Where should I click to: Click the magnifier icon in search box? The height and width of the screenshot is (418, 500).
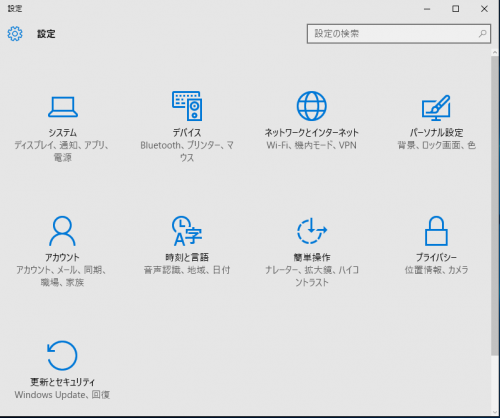[x=482, y=34]
